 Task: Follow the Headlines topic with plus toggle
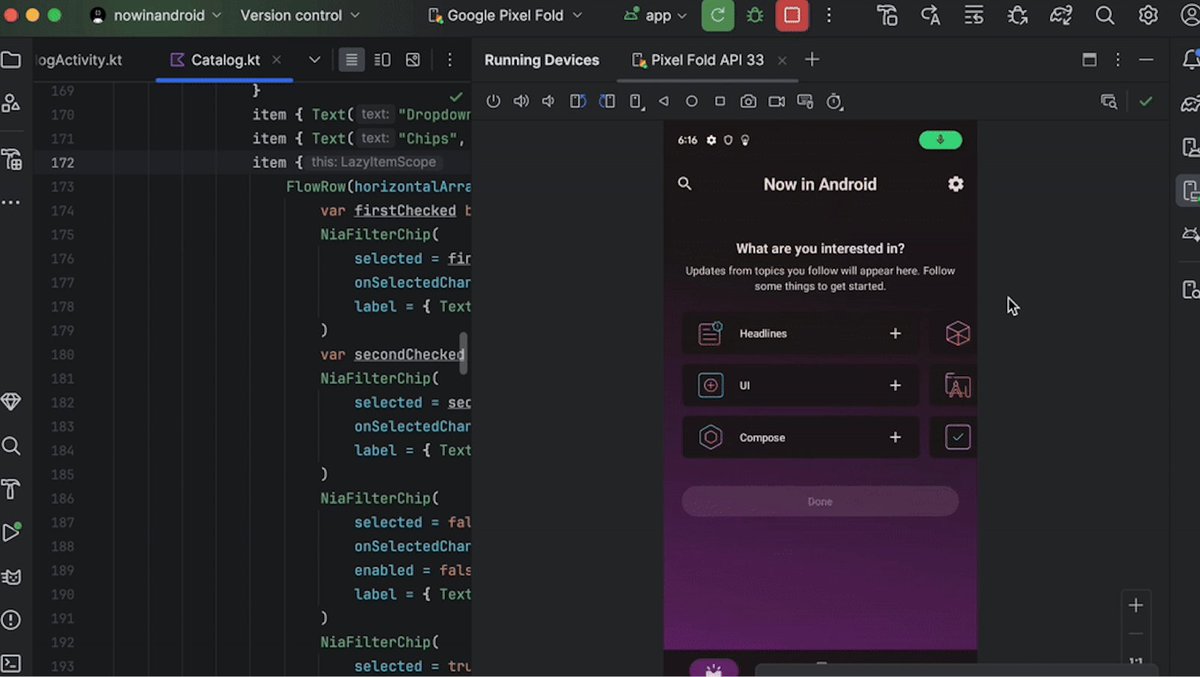click(895, 333)
